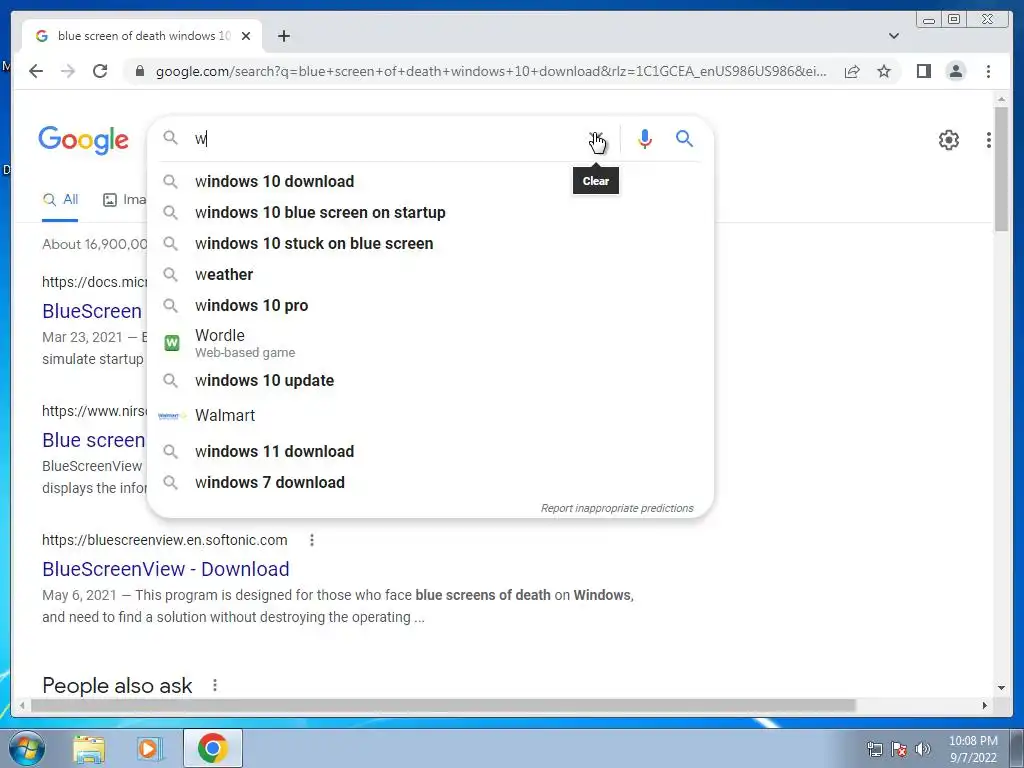Click the vertical scrollbar thumb
Screen dimensions: 1024x768
[x=1001, y=168]
